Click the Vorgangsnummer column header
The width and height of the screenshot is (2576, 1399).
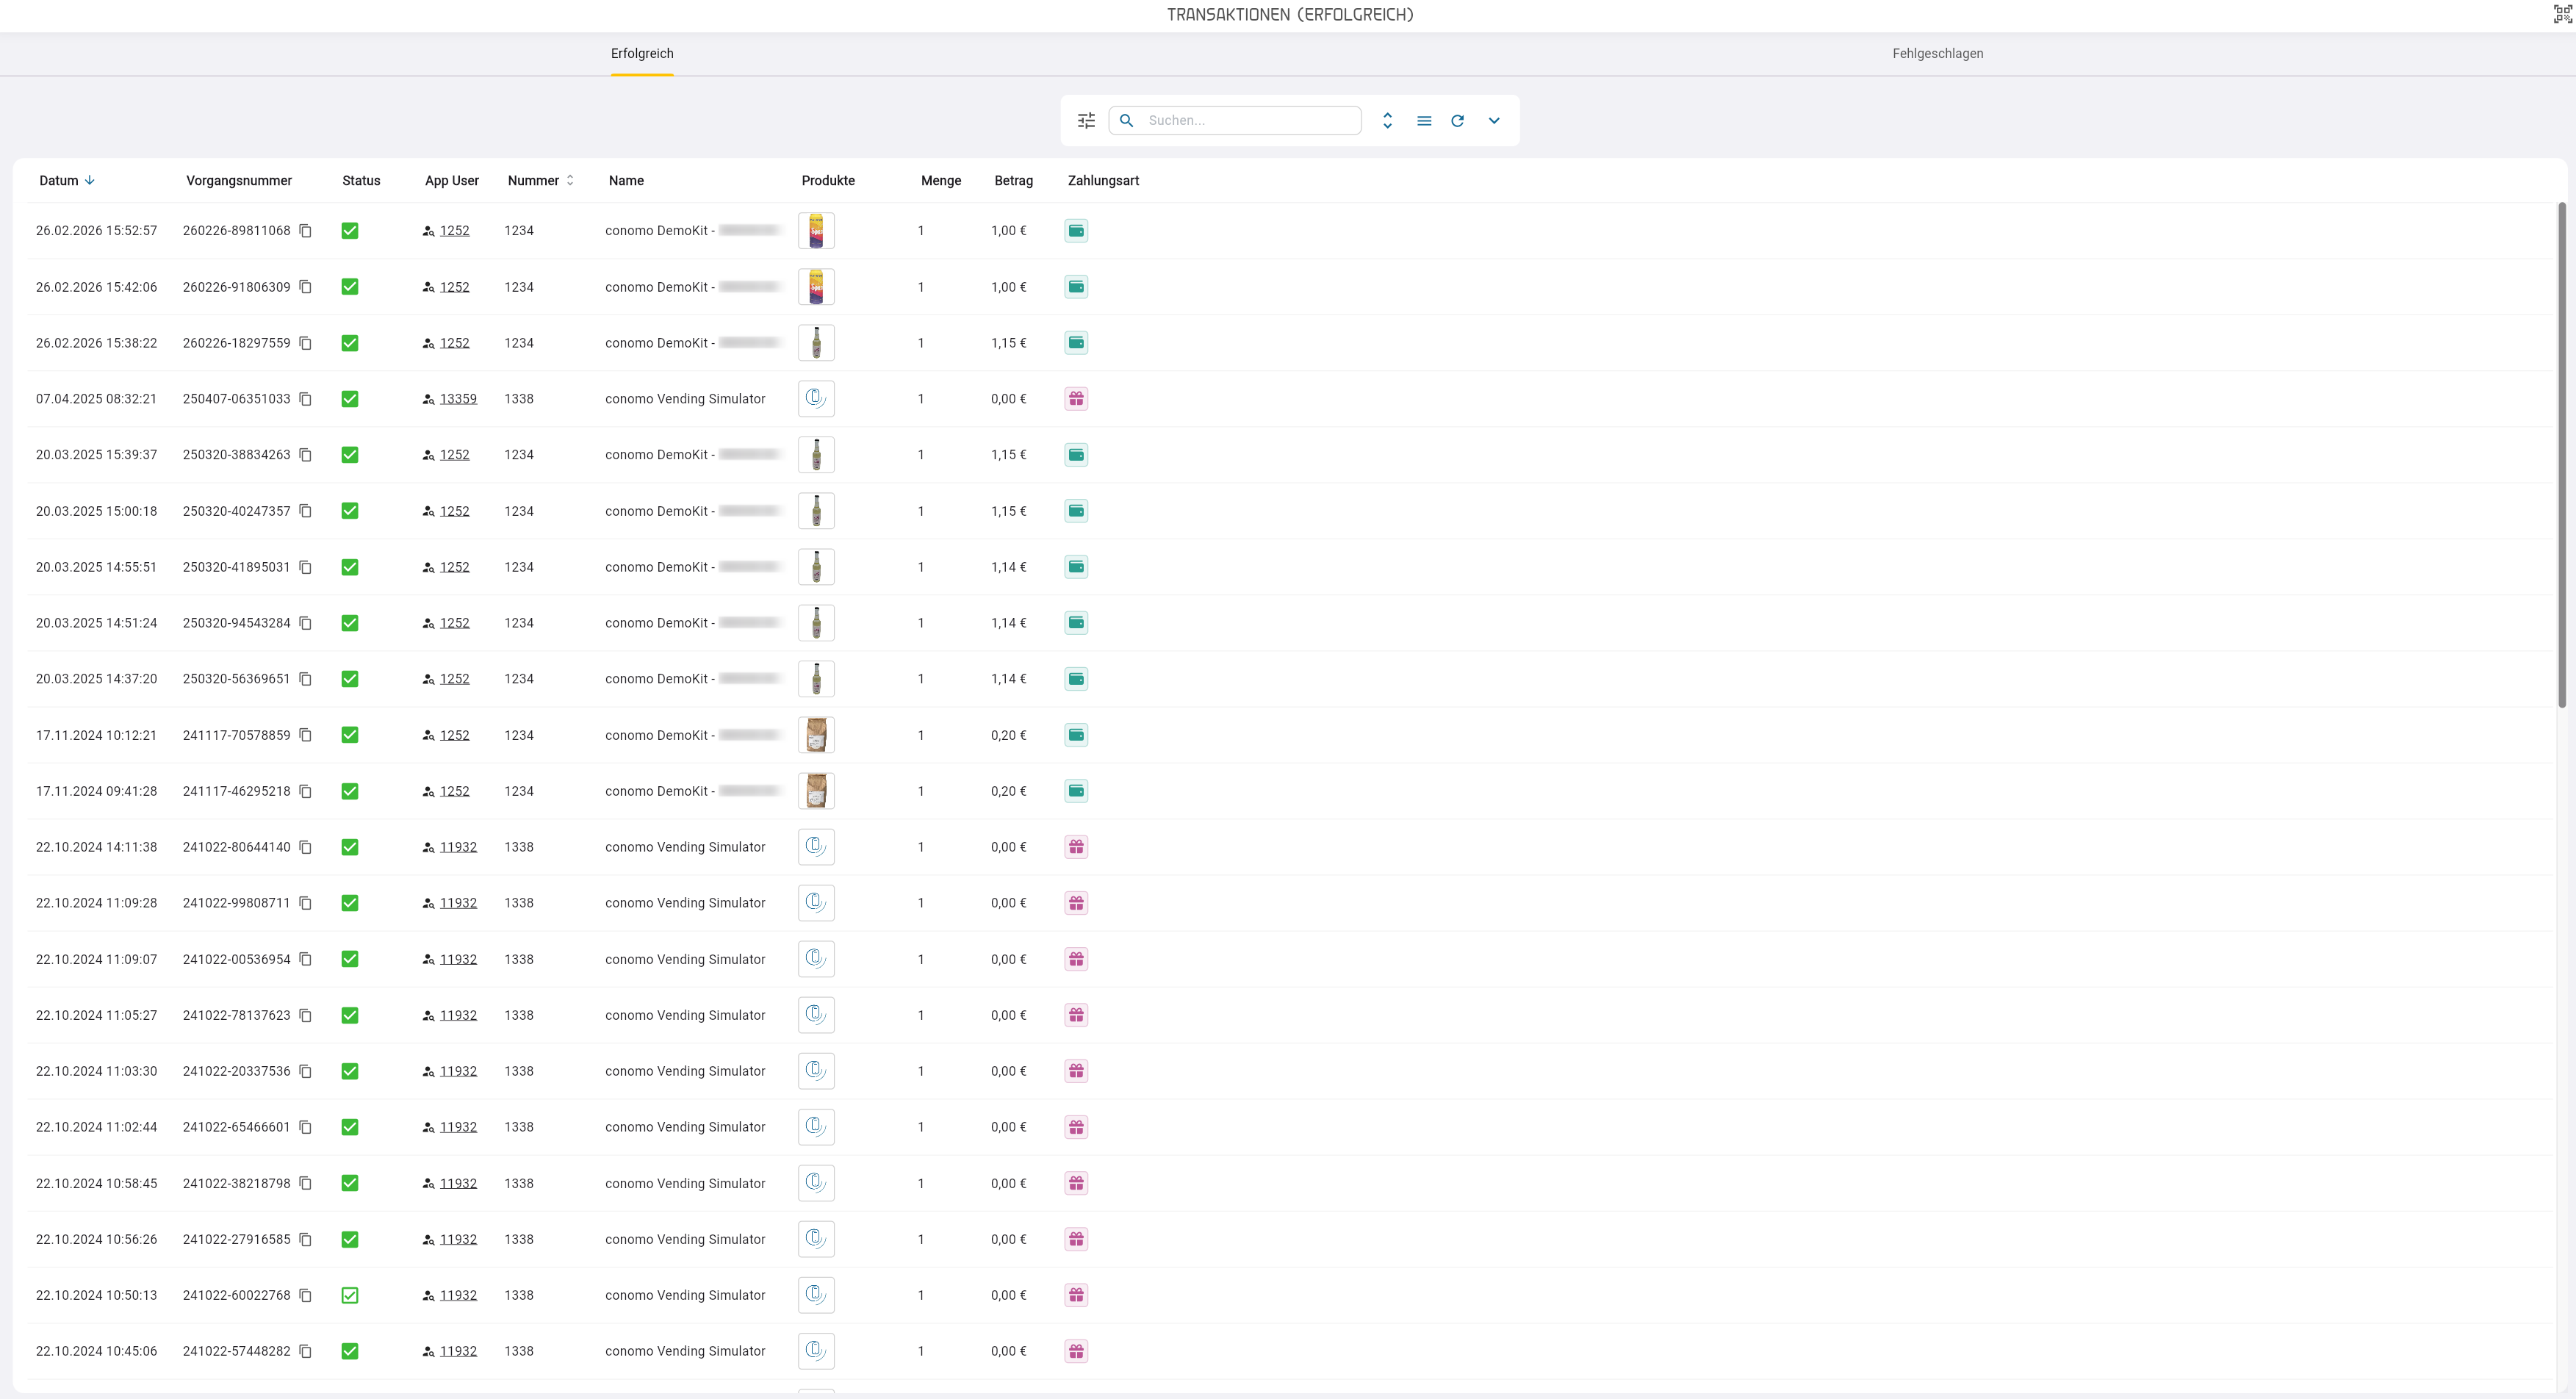239,181
